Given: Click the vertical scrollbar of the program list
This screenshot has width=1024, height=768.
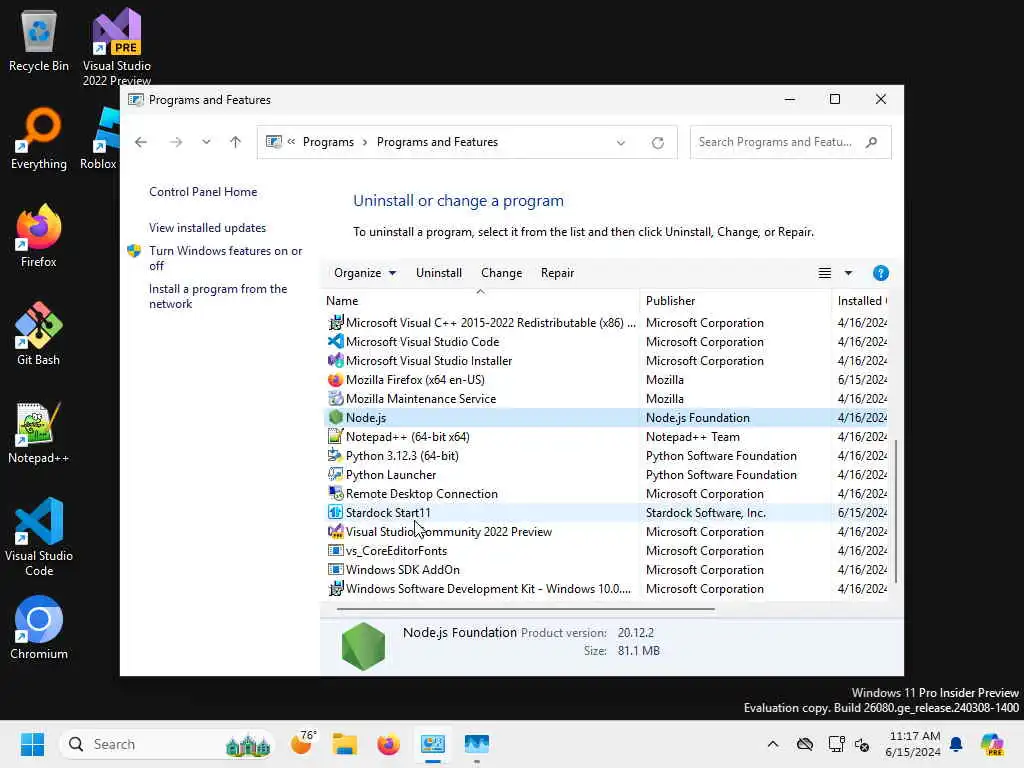Looking at the screenshot, I should (x=896, y=511).
